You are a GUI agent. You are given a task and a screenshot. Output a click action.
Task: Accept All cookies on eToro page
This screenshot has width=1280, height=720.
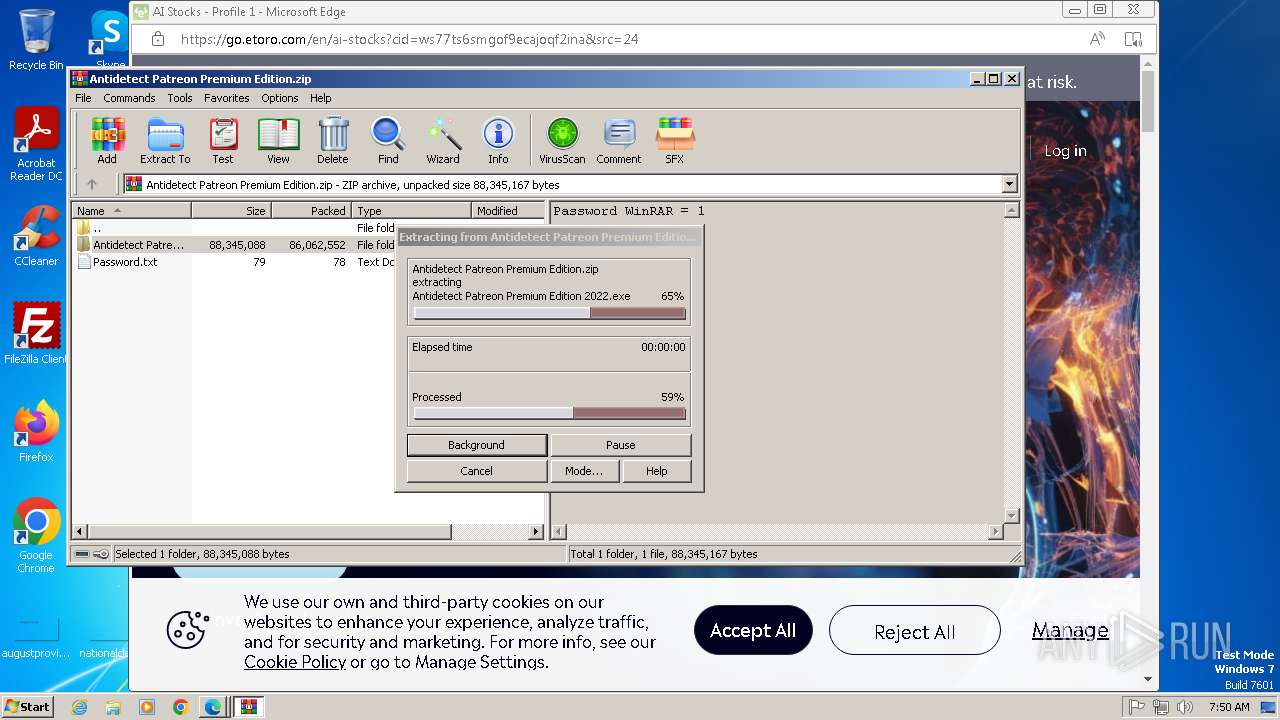753,631
